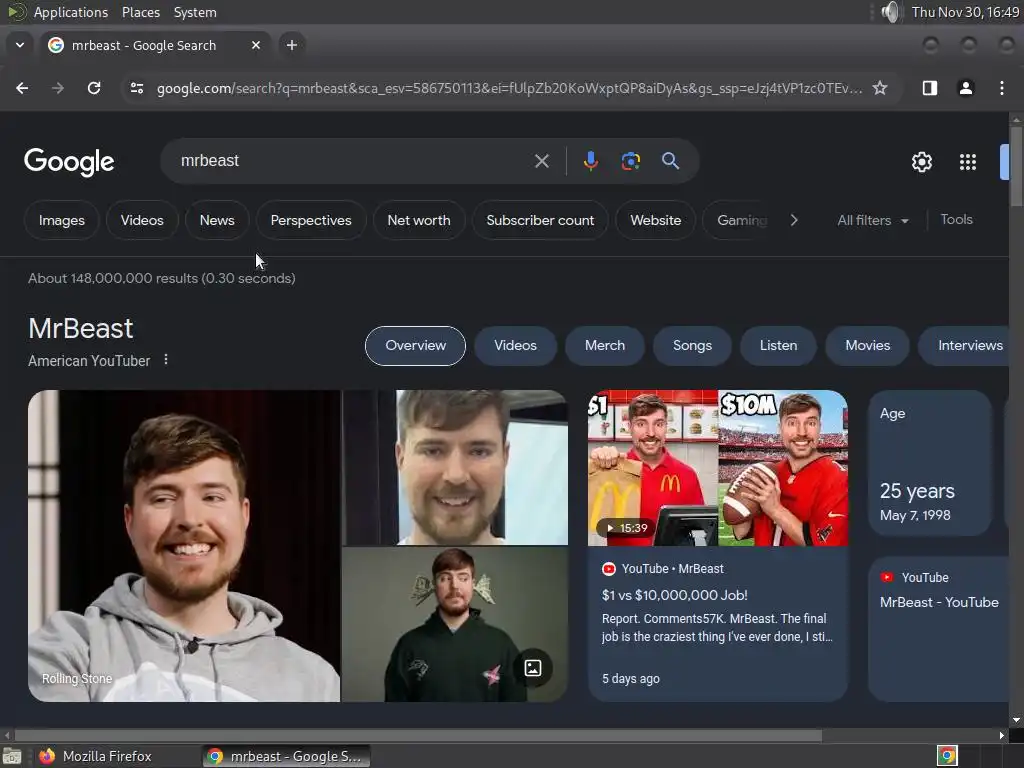Click the Google logo

click(69, 162)
